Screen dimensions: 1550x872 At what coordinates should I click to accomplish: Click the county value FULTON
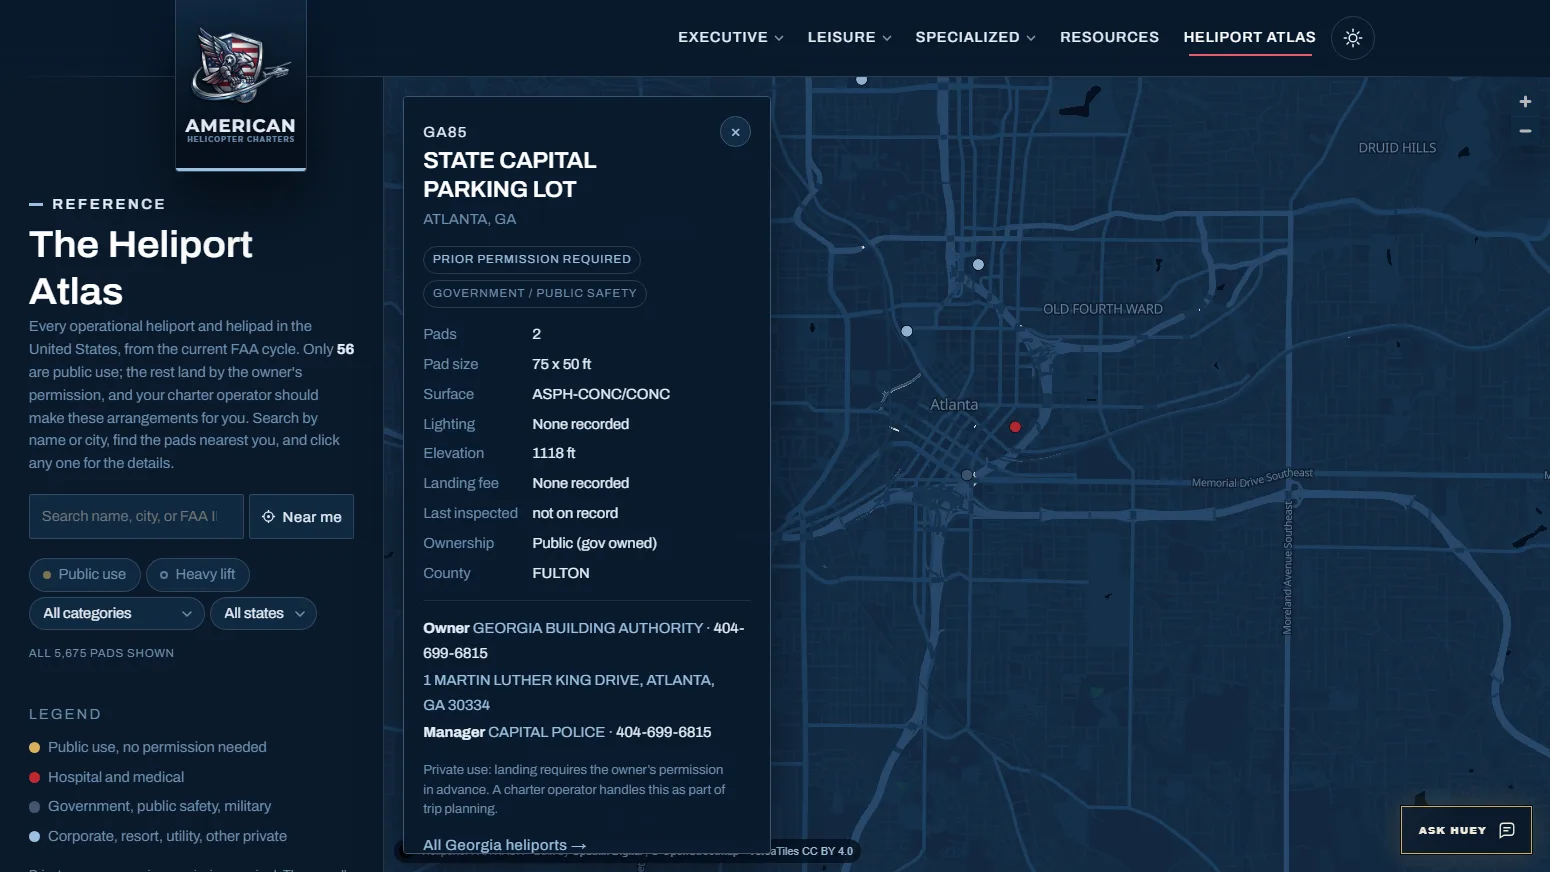(561, 573)
